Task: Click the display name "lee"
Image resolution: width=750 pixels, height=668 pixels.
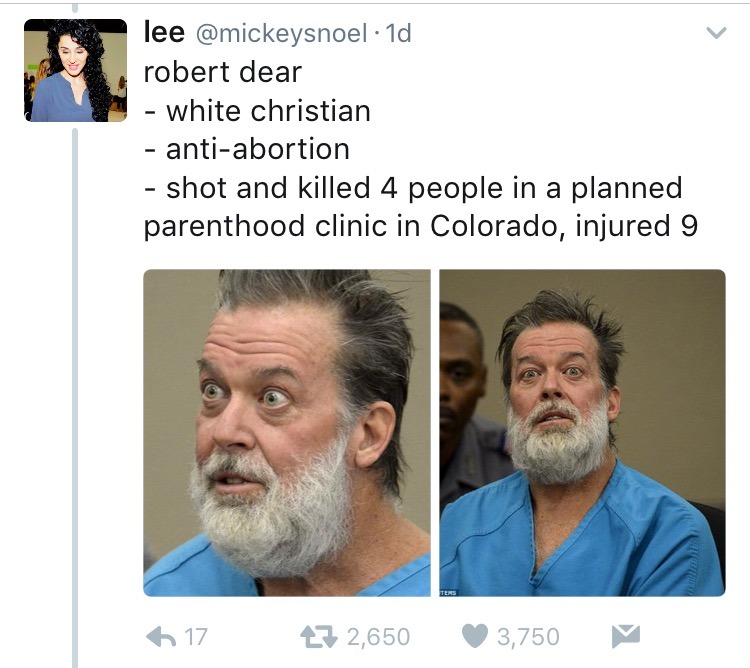Action: (x=164, y=33)
